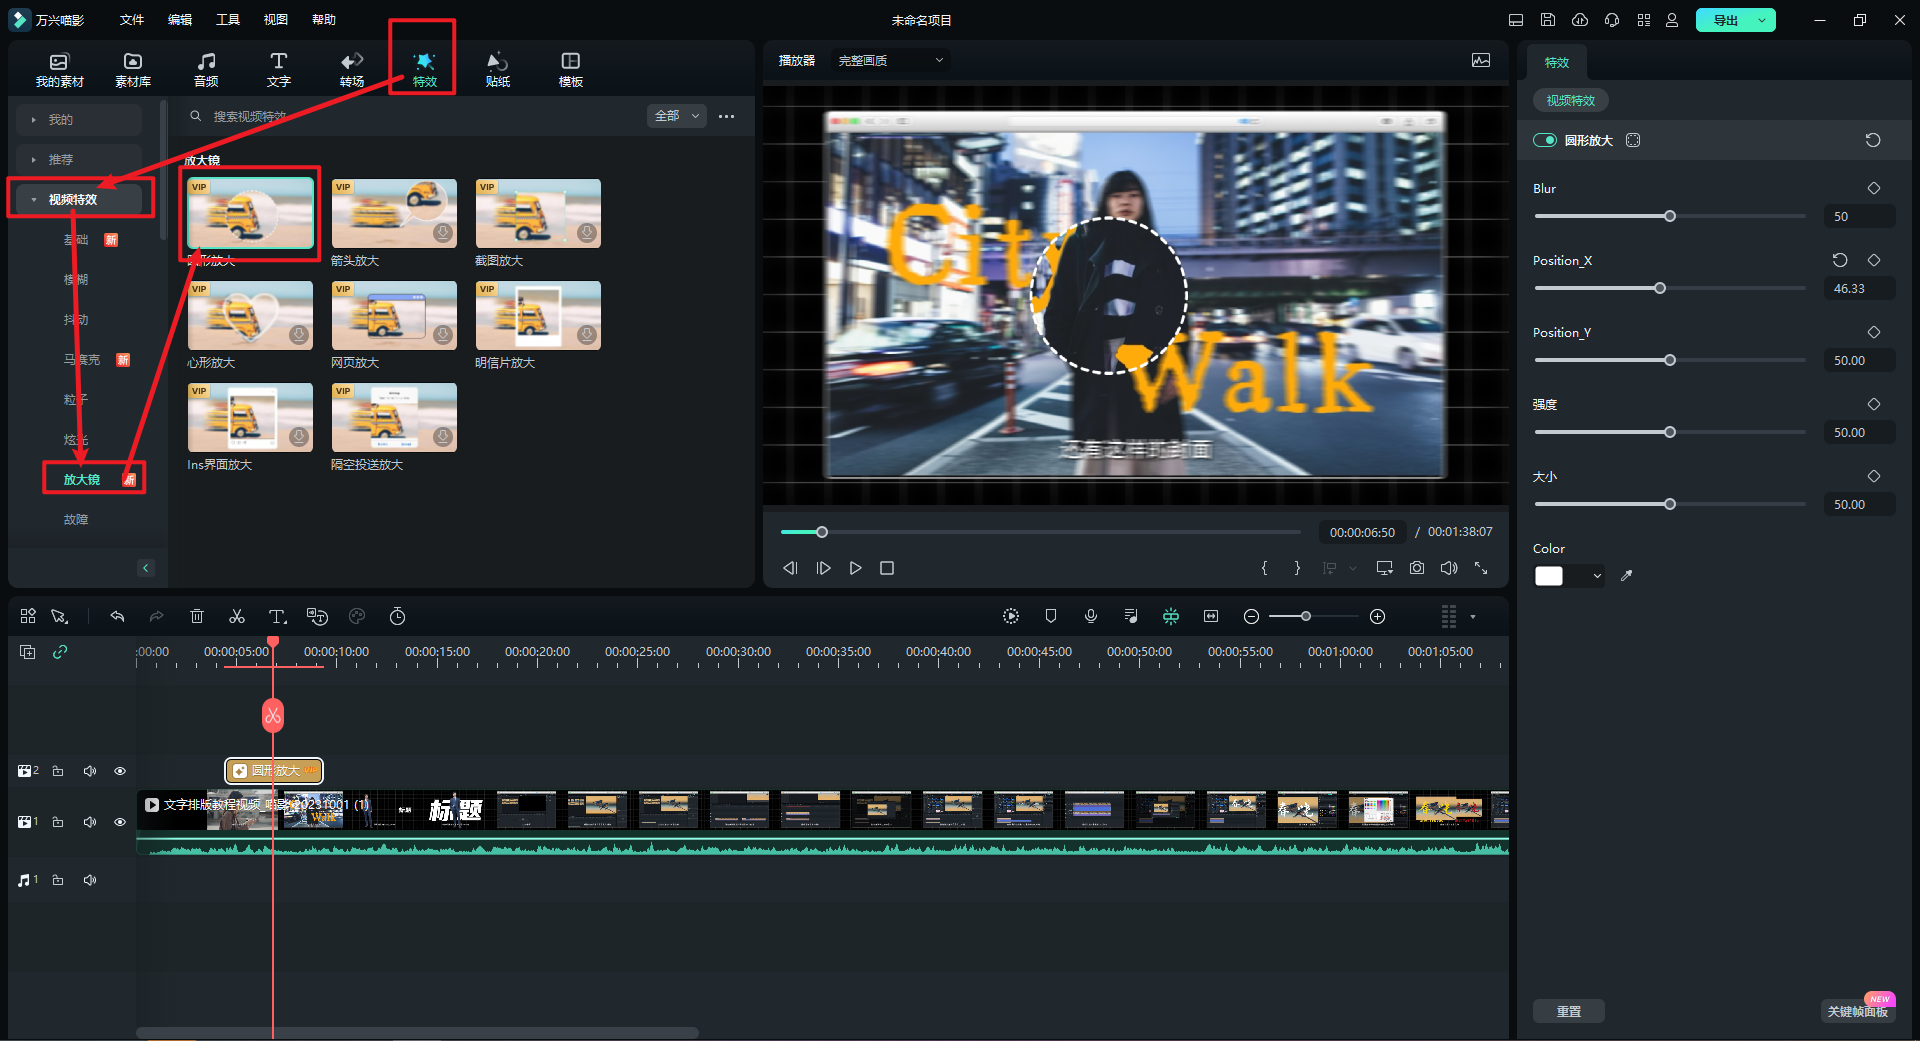1920x1041 pixels.
Task: Open the 完整画质 quality dropdown
Action: 890,61
